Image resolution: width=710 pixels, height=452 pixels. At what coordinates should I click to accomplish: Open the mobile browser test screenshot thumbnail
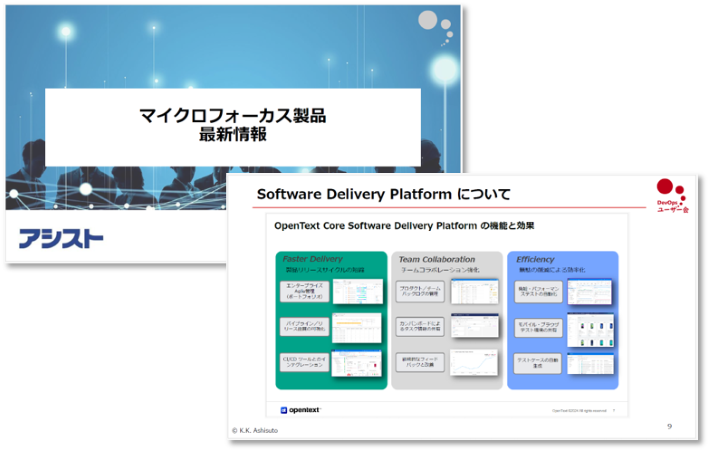point(591,329)
